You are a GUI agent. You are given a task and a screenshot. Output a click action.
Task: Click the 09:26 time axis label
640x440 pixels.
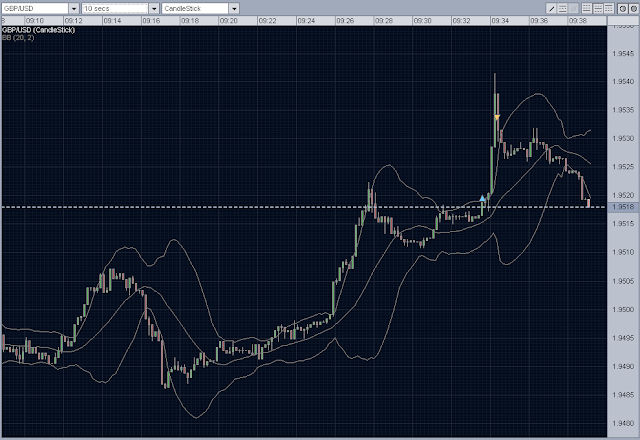(345, 20)
